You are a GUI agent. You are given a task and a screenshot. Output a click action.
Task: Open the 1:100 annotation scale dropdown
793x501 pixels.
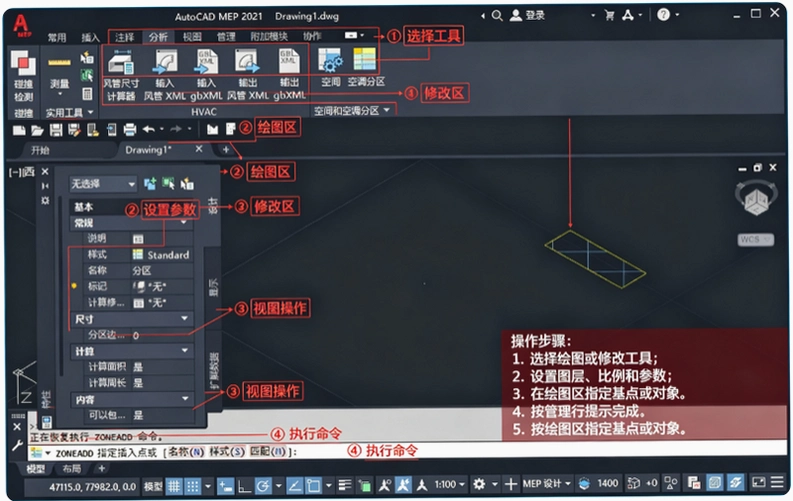[450, 484]
